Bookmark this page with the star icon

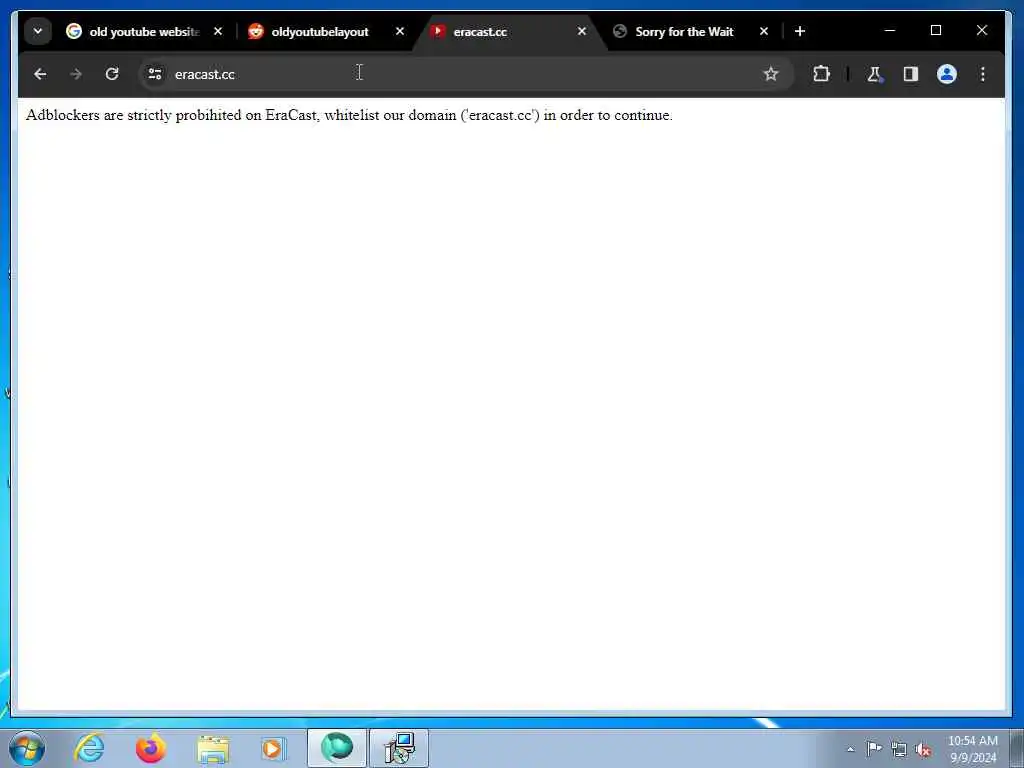[771, 74]
